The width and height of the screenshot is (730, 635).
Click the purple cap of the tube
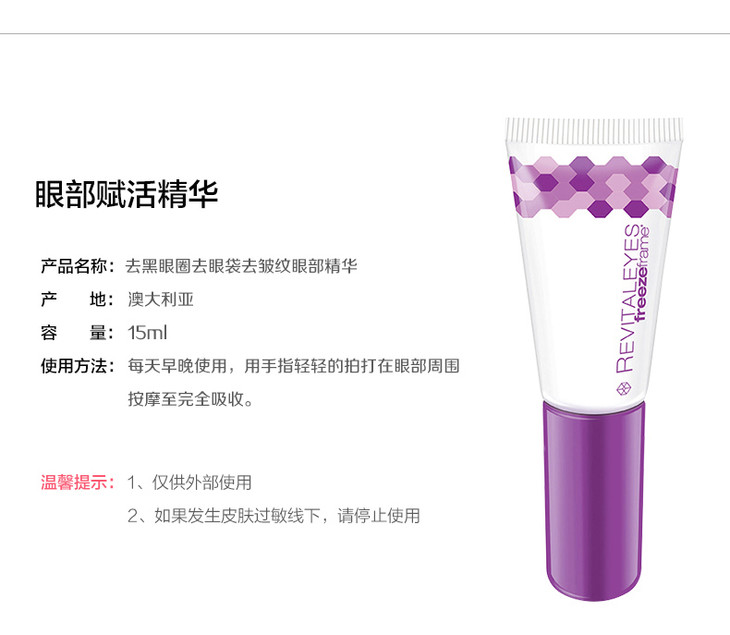coord(594,501)
